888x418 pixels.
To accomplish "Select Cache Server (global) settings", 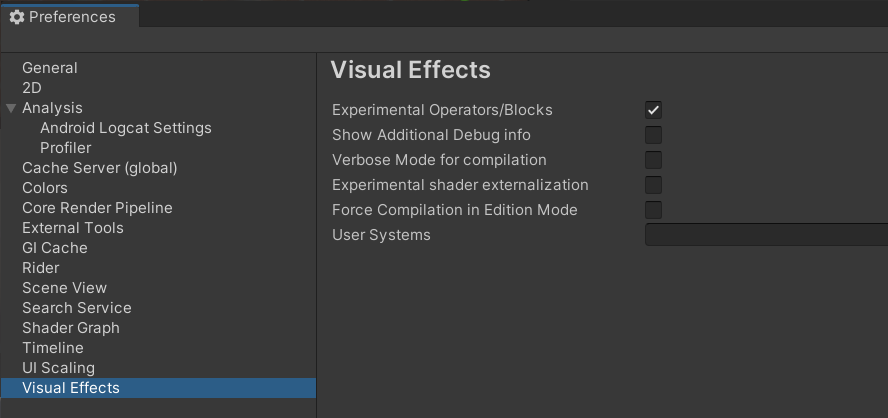I will click(x=100, y=168).
